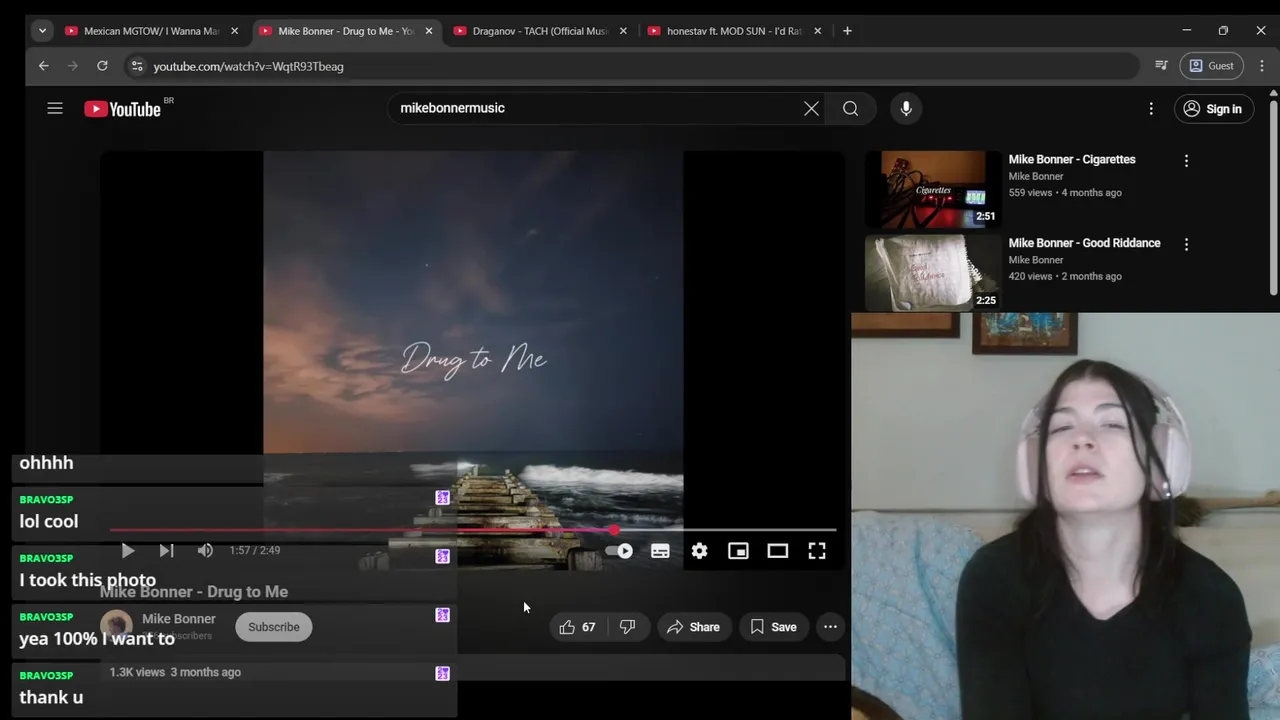Open a new browser tab
This screenshot has height=720, width=1280.
tap(847, 31)
